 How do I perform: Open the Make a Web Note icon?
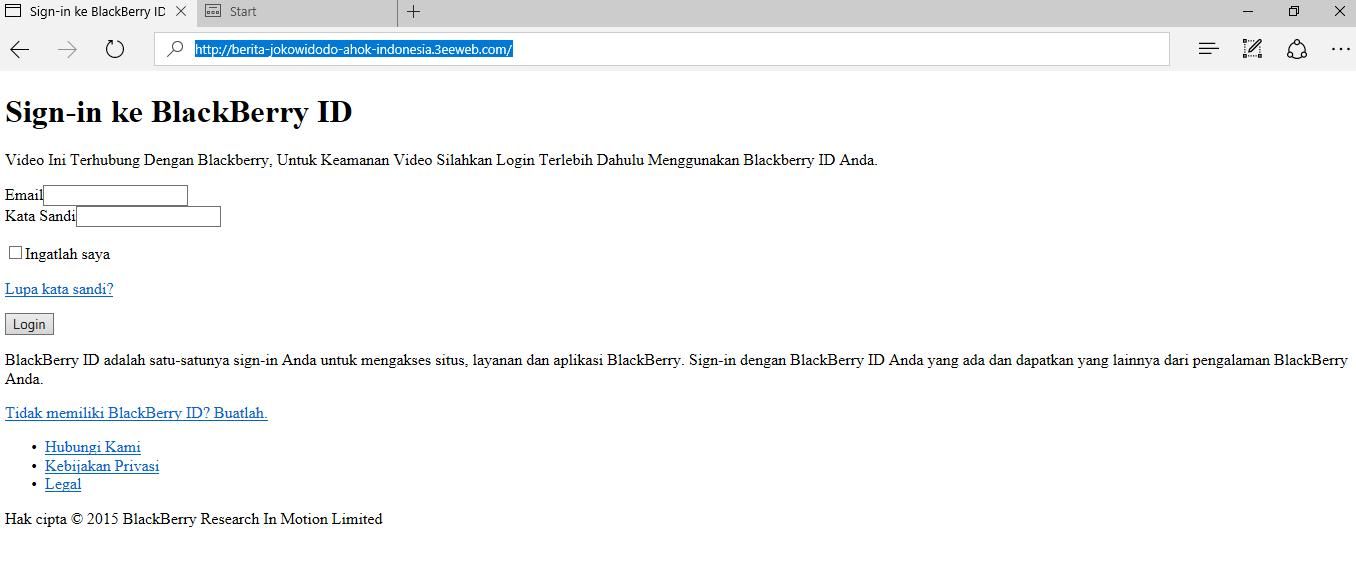tap(1252, 49)
